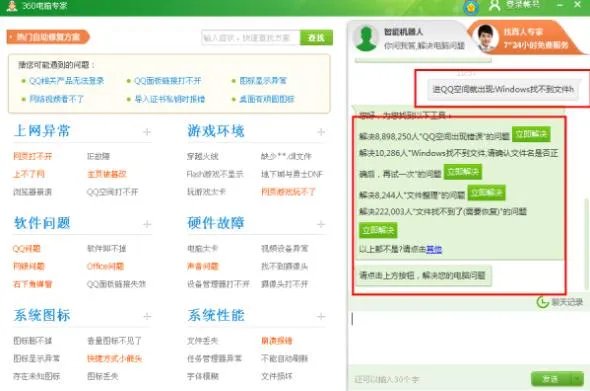Click the 其他 hyperlink in chat
Viewport: 590px width, 391px height.
click(x=433, y=249)
